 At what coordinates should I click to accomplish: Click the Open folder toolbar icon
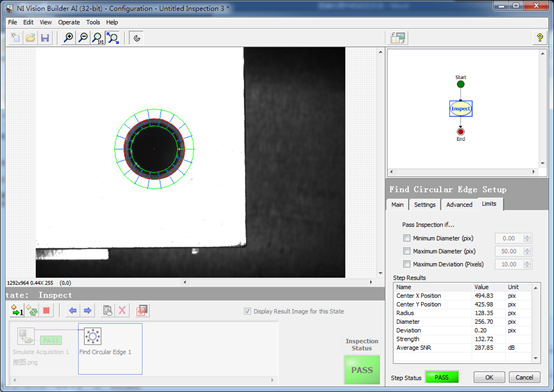coord(30,38)
